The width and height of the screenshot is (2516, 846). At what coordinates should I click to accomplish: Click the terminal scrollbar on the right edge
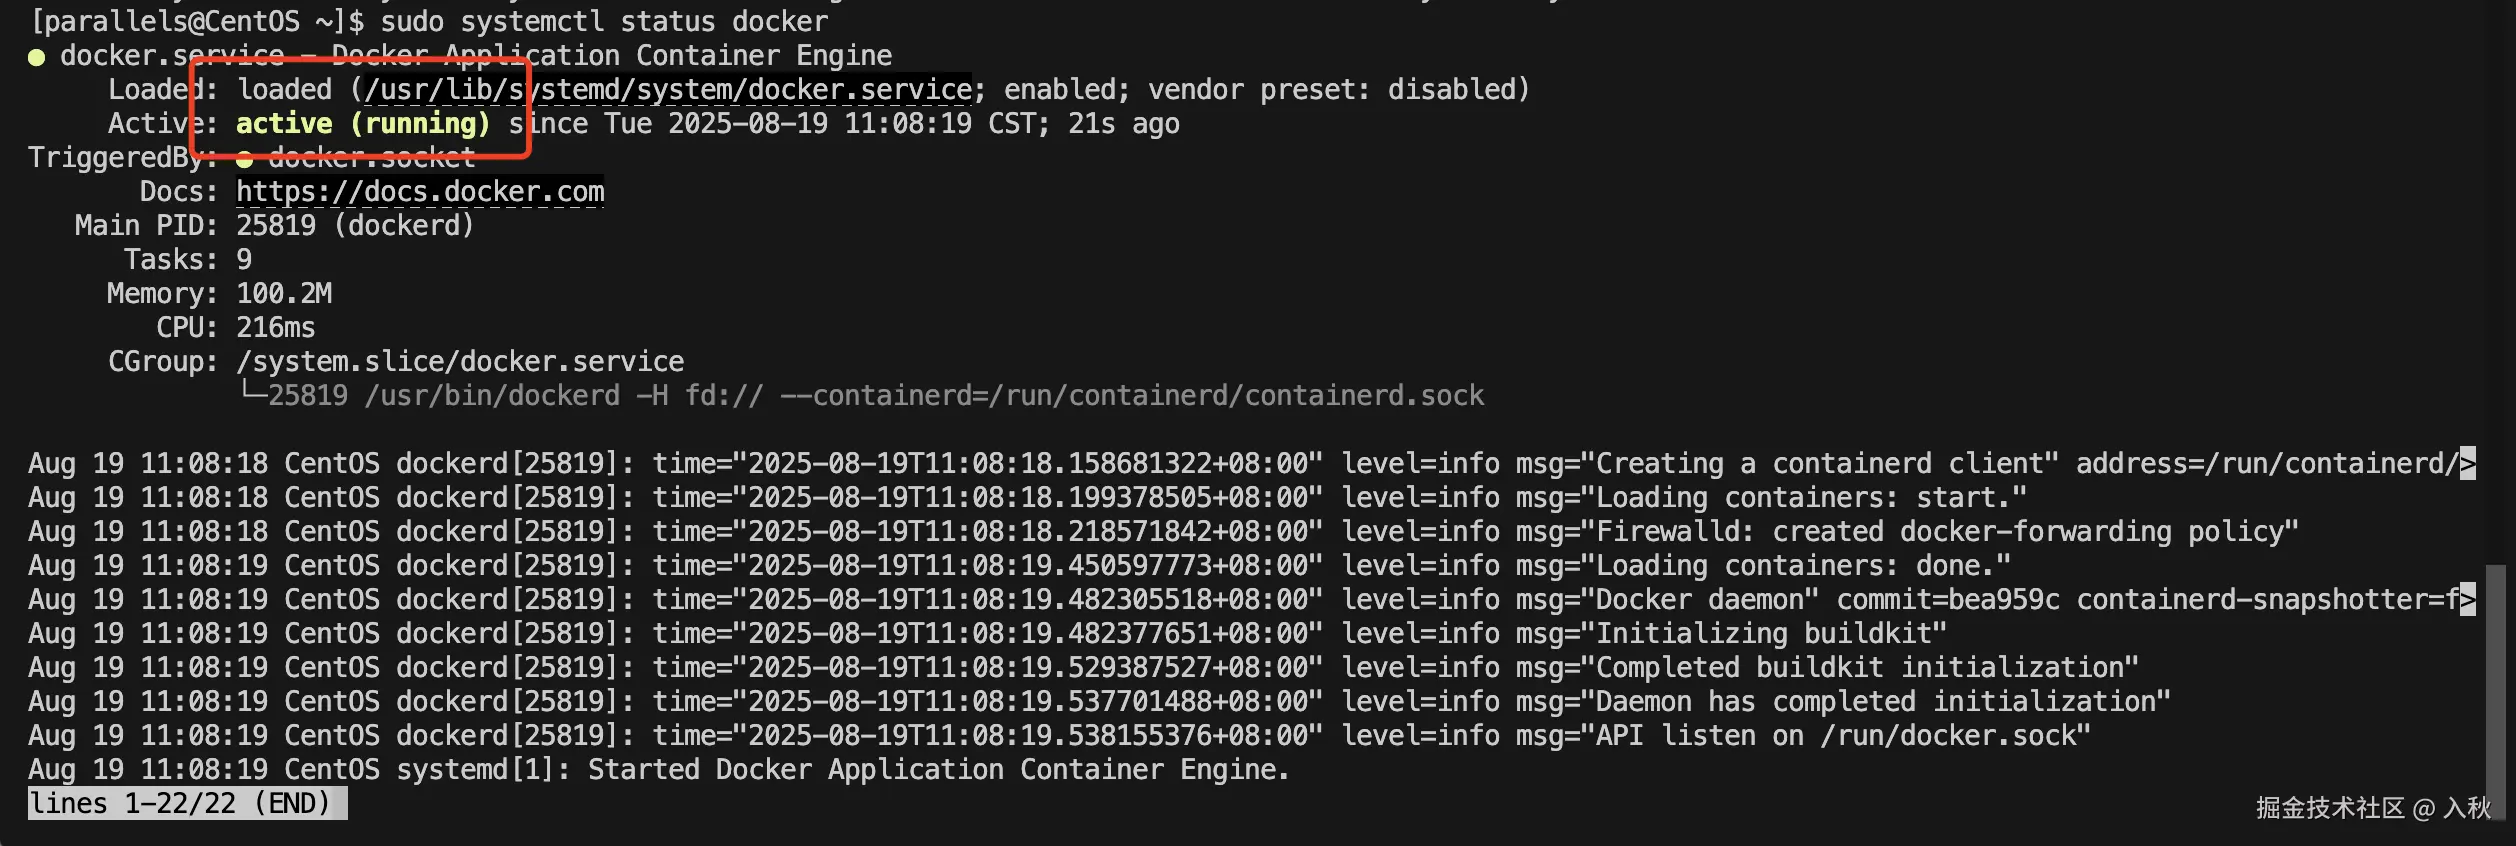(2497, 680)
